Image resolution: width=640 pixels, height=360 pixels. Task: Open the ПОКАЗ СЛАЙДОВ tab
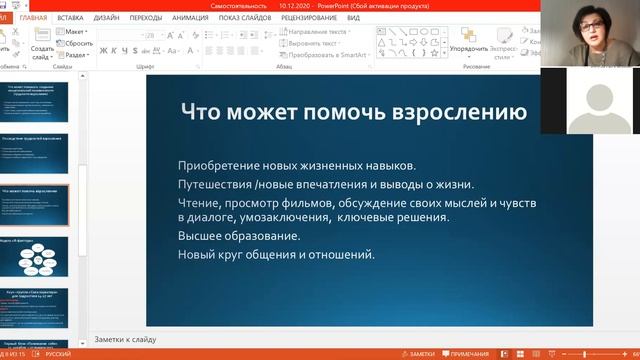244,18
